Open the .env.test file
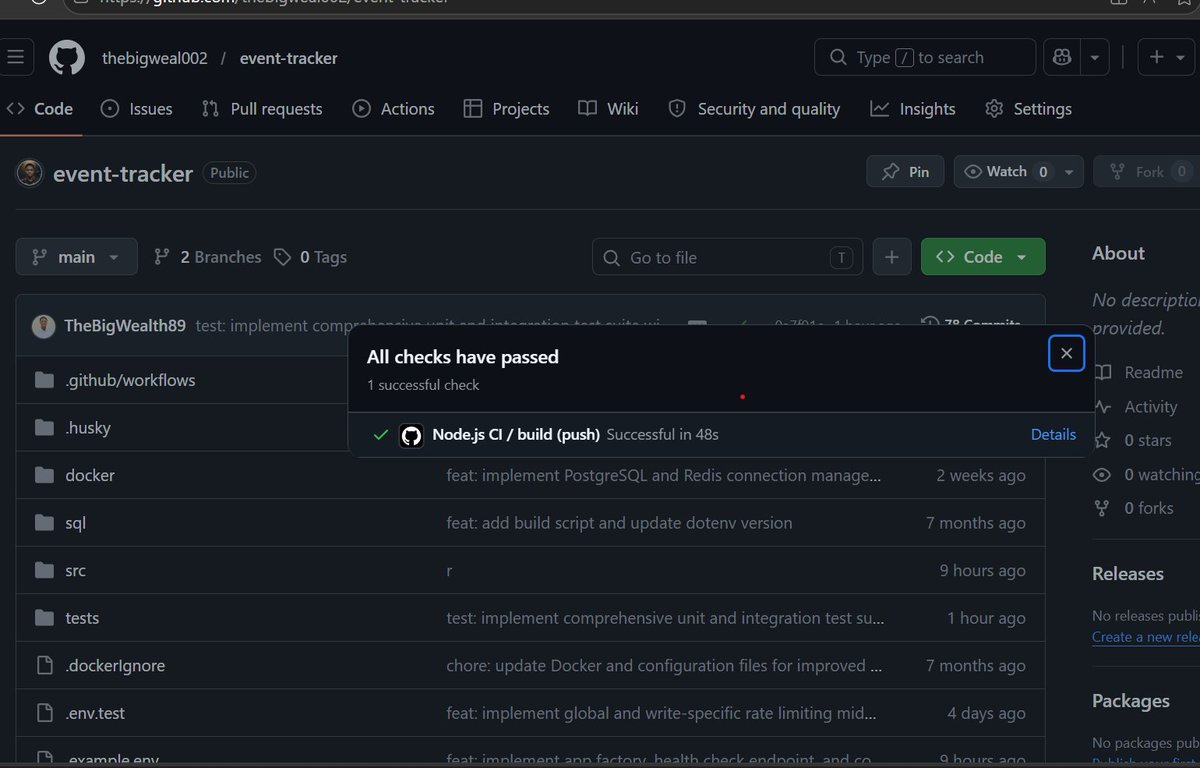1200x768 pixels. [95, 713]
